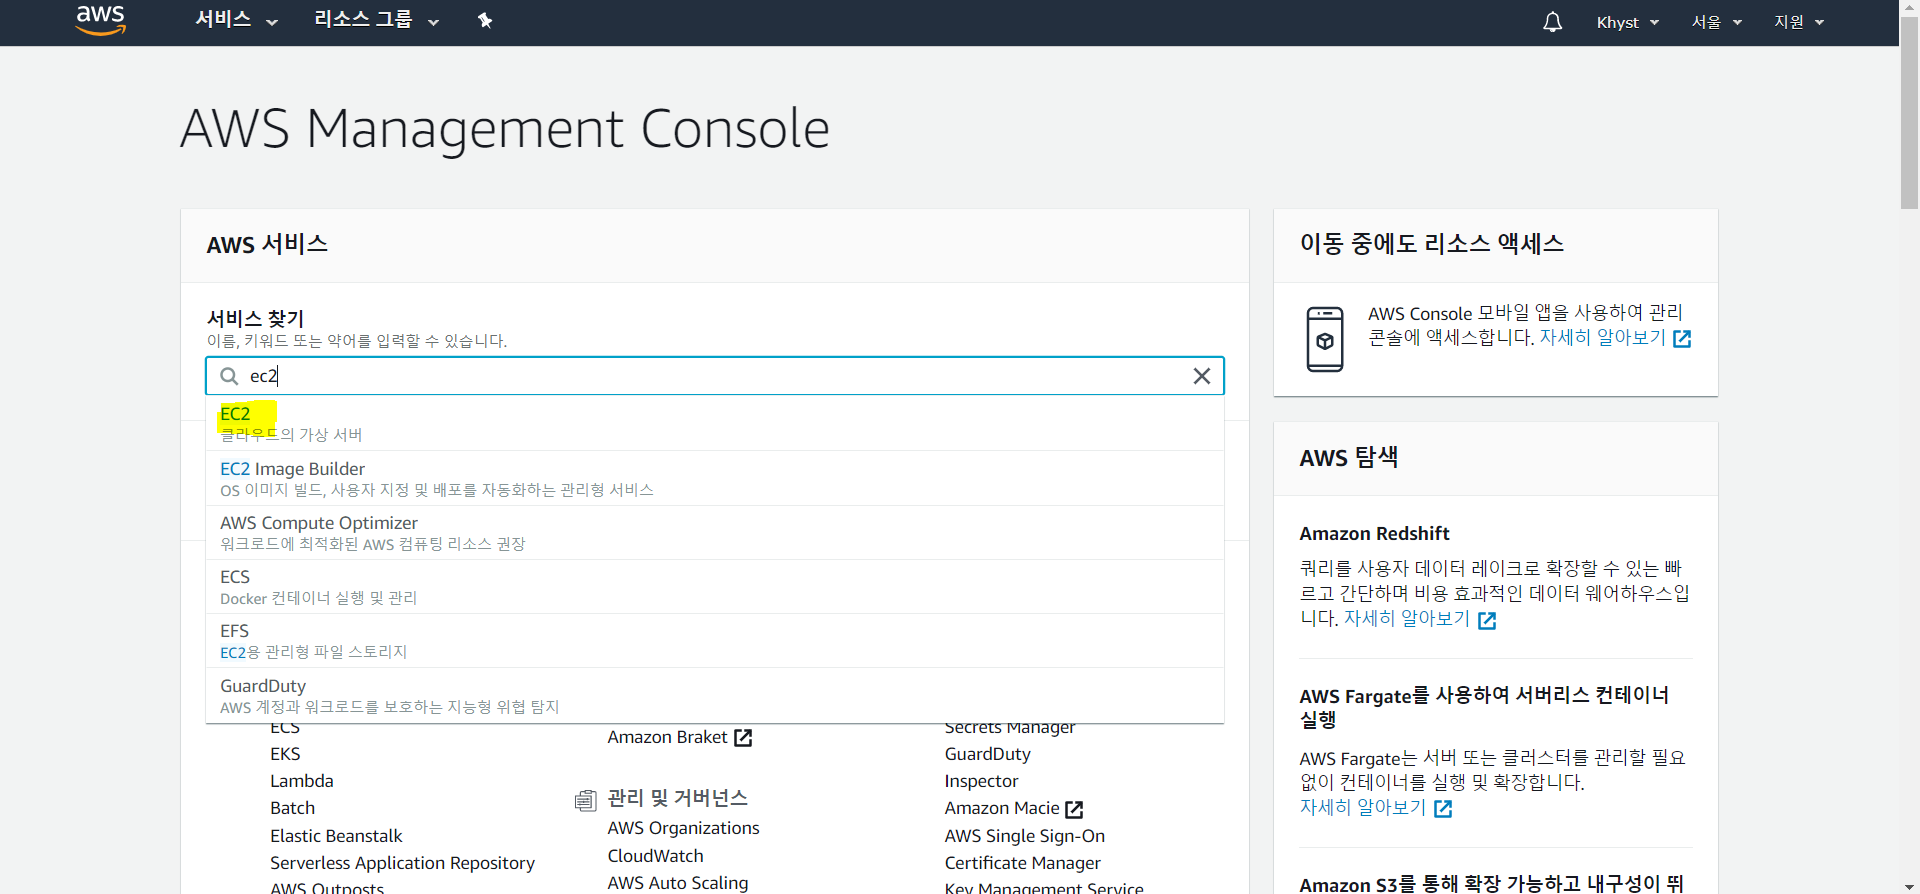
Task: Click 자세히 알아보기 under Amazon Redshift
Action: click(x=1406, y=619)
